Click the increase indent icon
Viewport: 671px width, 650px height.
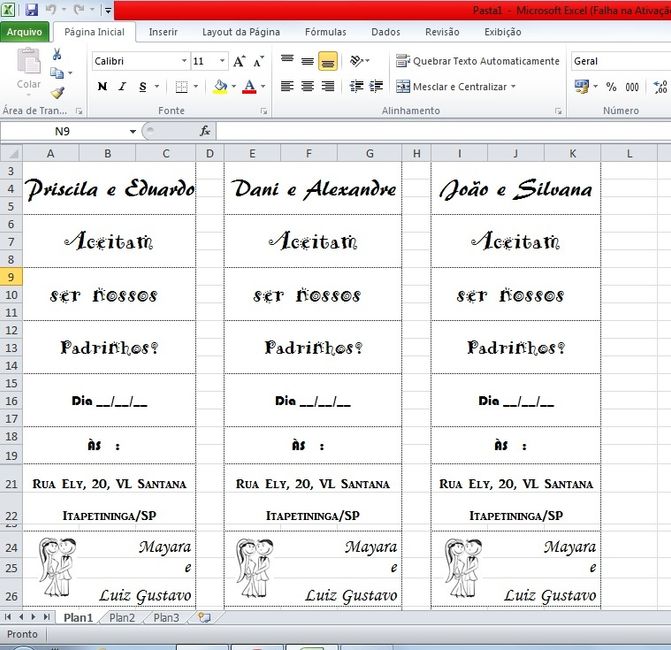[x=376, y=86]
